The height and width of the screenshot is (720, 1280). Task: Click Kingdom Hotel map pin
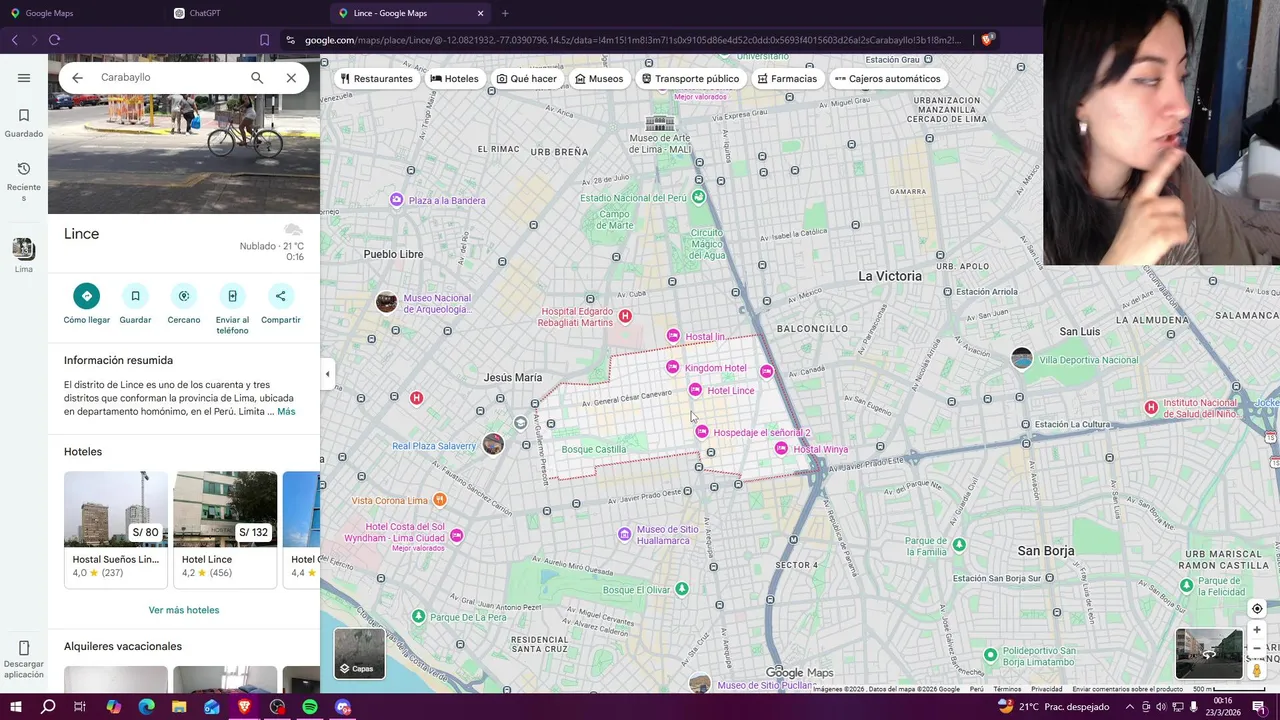(x=673, y=368)
